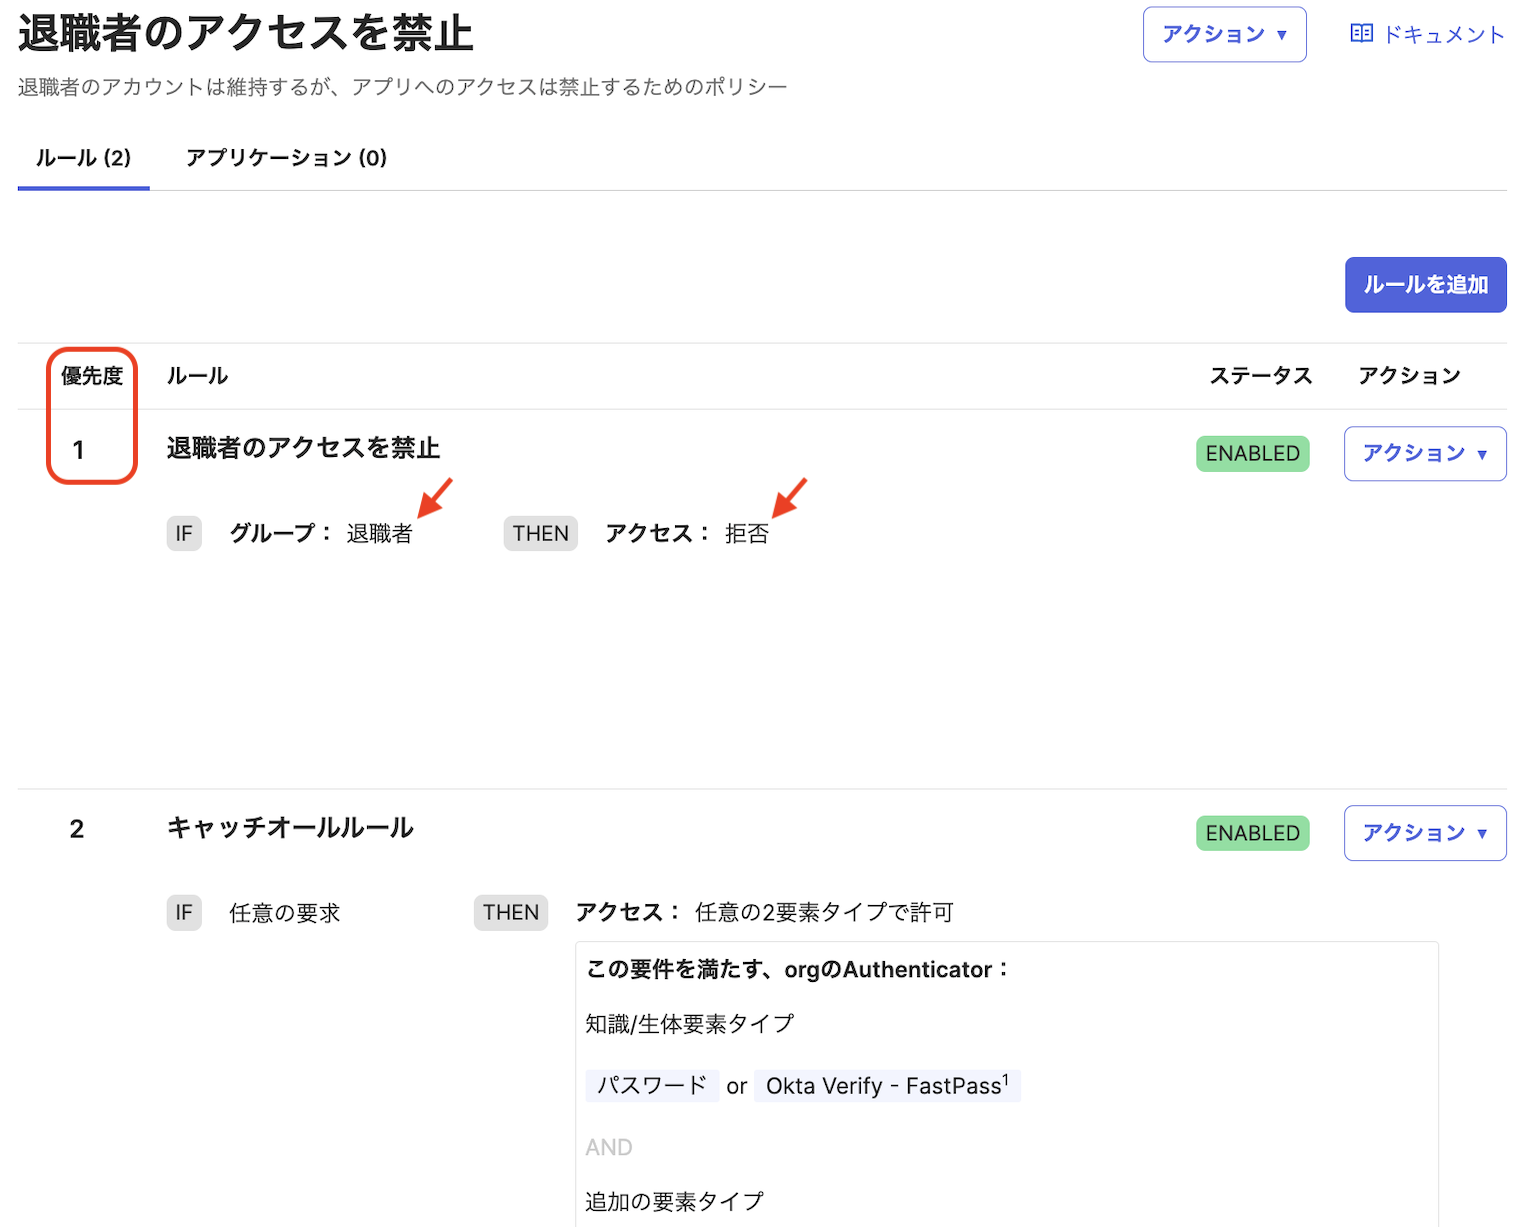
Task: Click 任意の2要素タイプで許可 access text
Action: pos(824,912)
